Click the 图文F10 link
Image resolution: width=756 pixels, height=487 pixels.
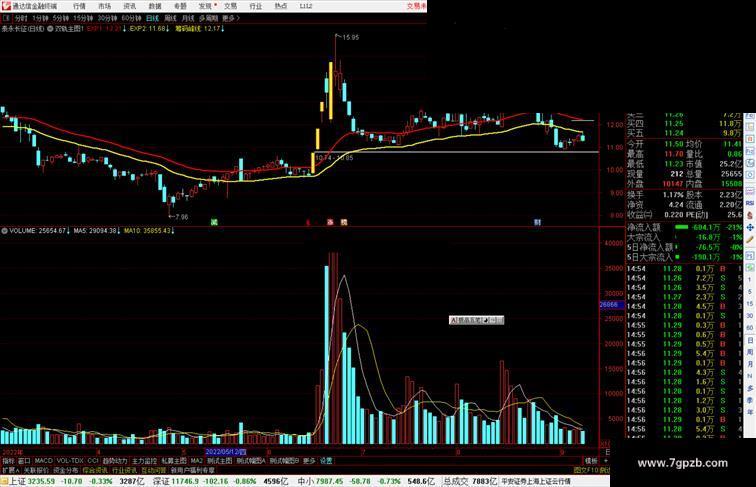[x=586, y=470]
